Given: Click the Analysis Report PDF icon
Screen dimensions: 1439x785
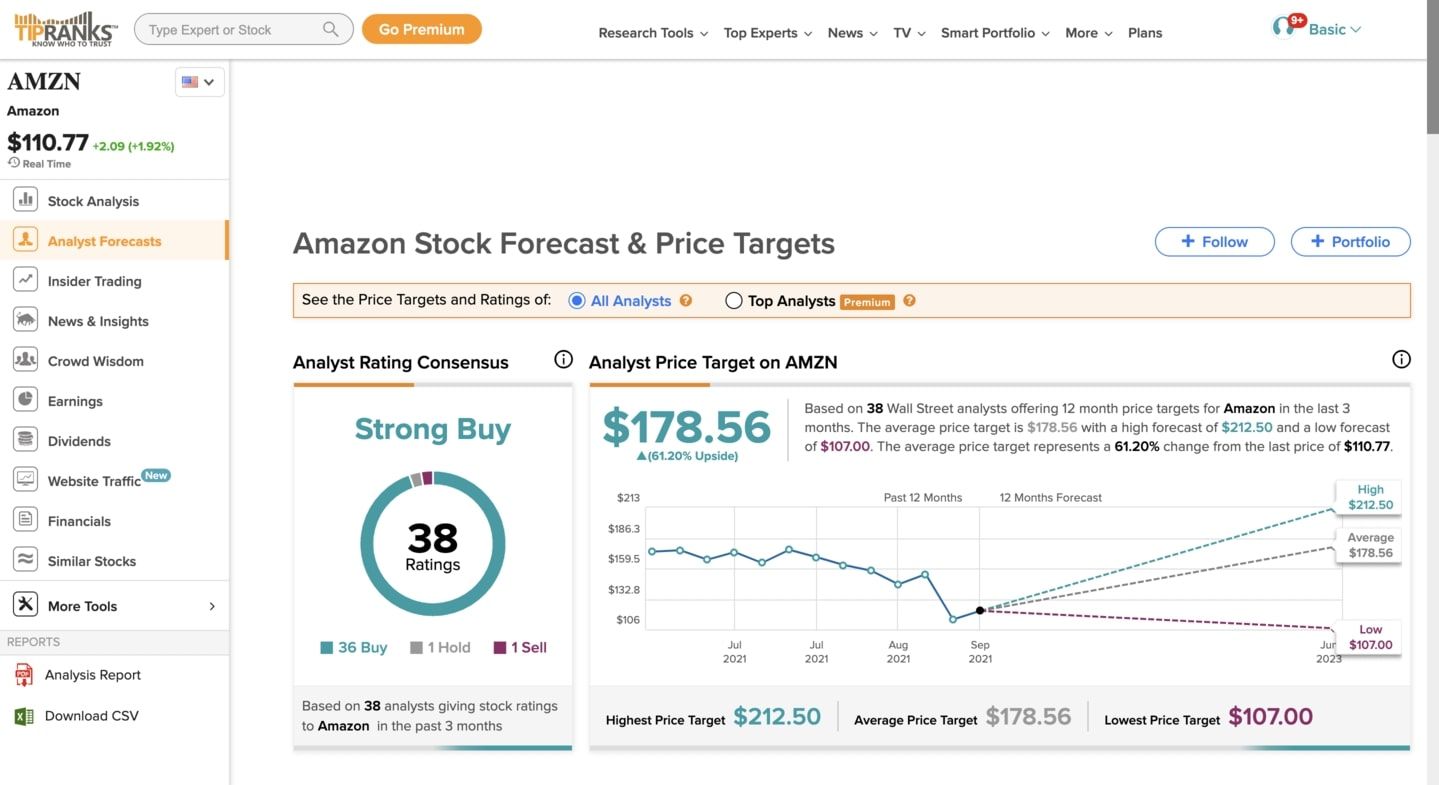Looking at the screenshot, I should click(x=24, y=675).
